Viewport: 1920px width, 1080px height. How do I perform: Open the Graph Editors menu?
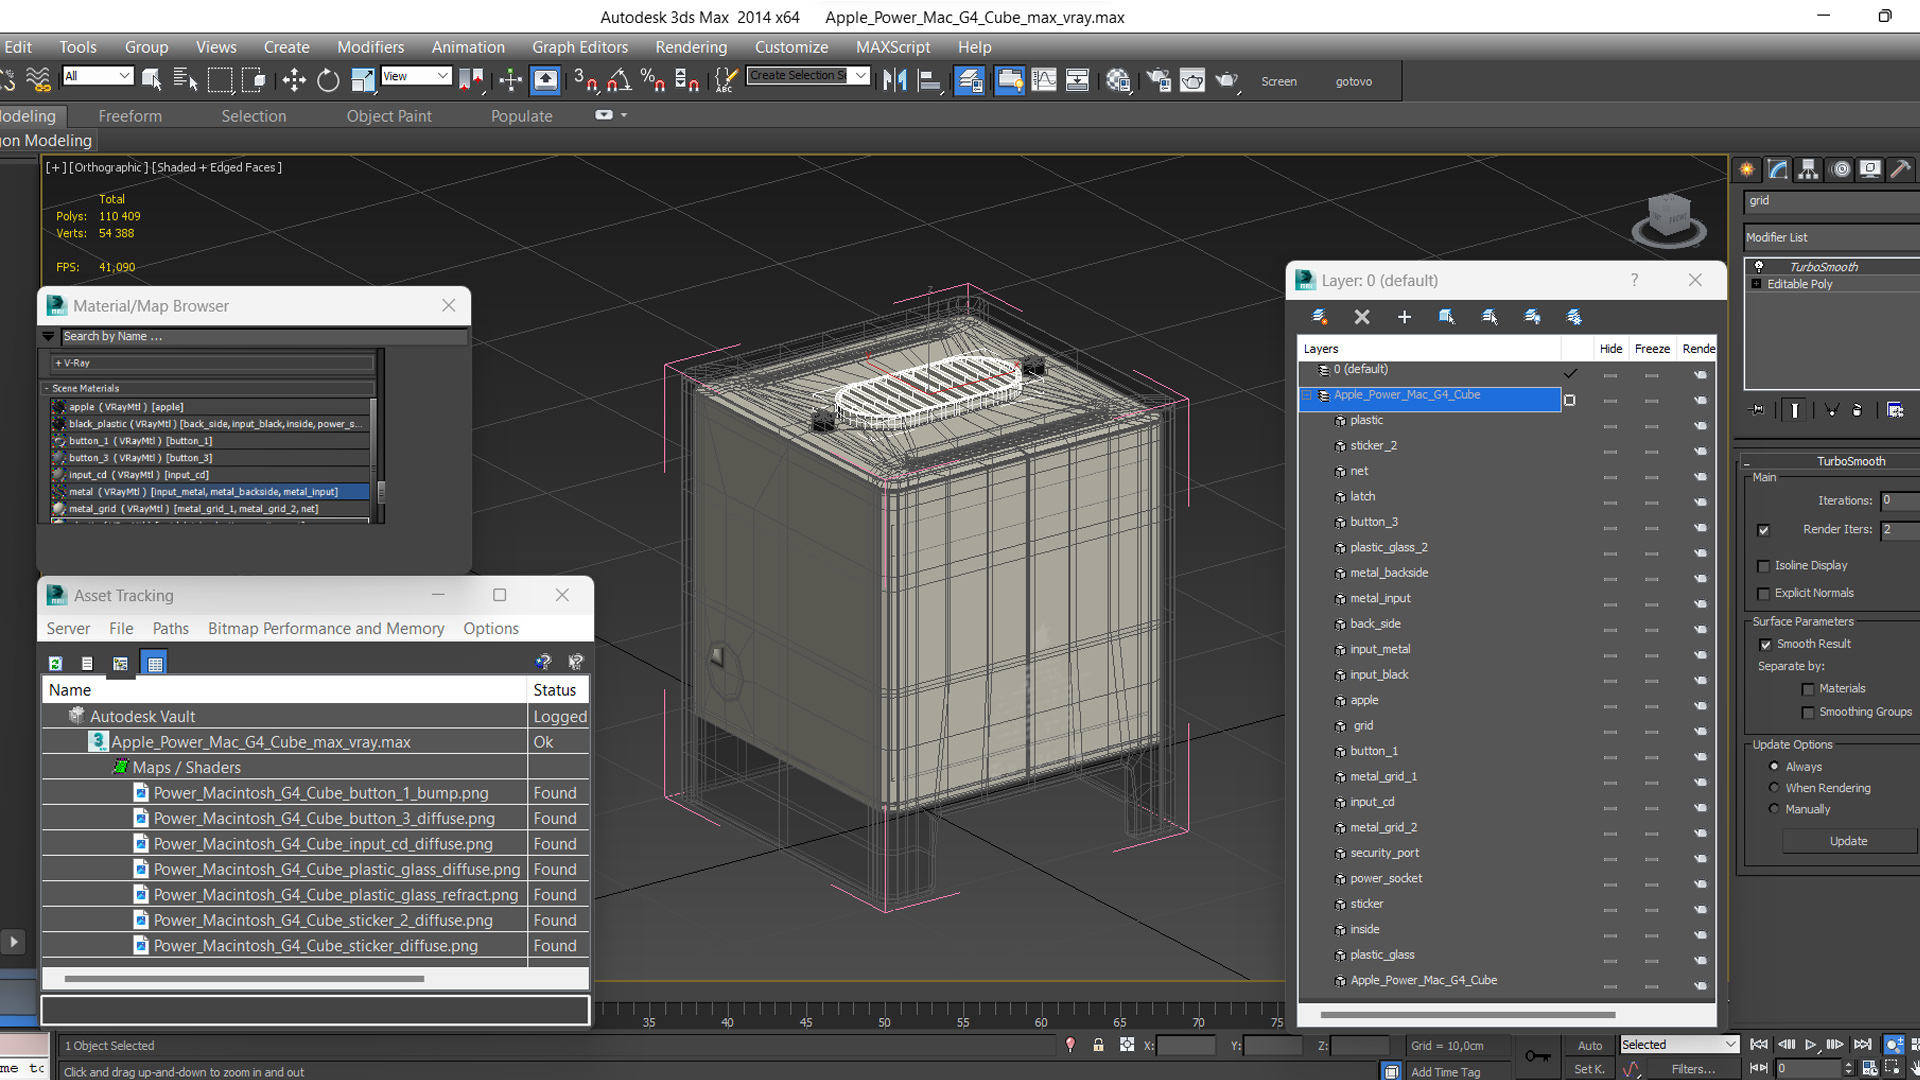point(580,47)
